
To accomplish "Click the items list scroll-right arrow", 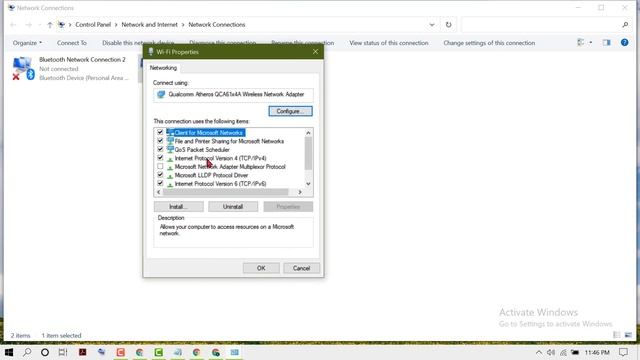I will pyautogui.click(x=300, y=192).
